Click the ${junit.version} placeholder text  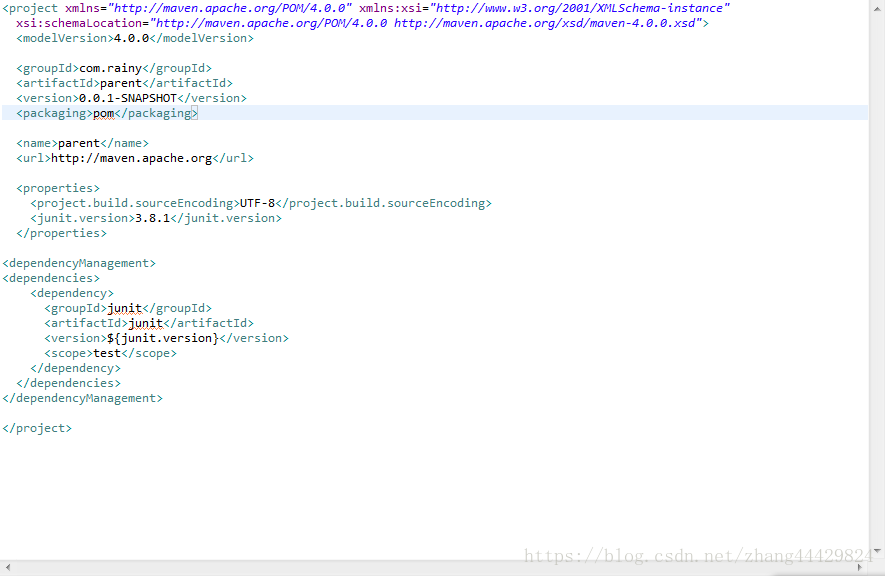click(163, 338)
